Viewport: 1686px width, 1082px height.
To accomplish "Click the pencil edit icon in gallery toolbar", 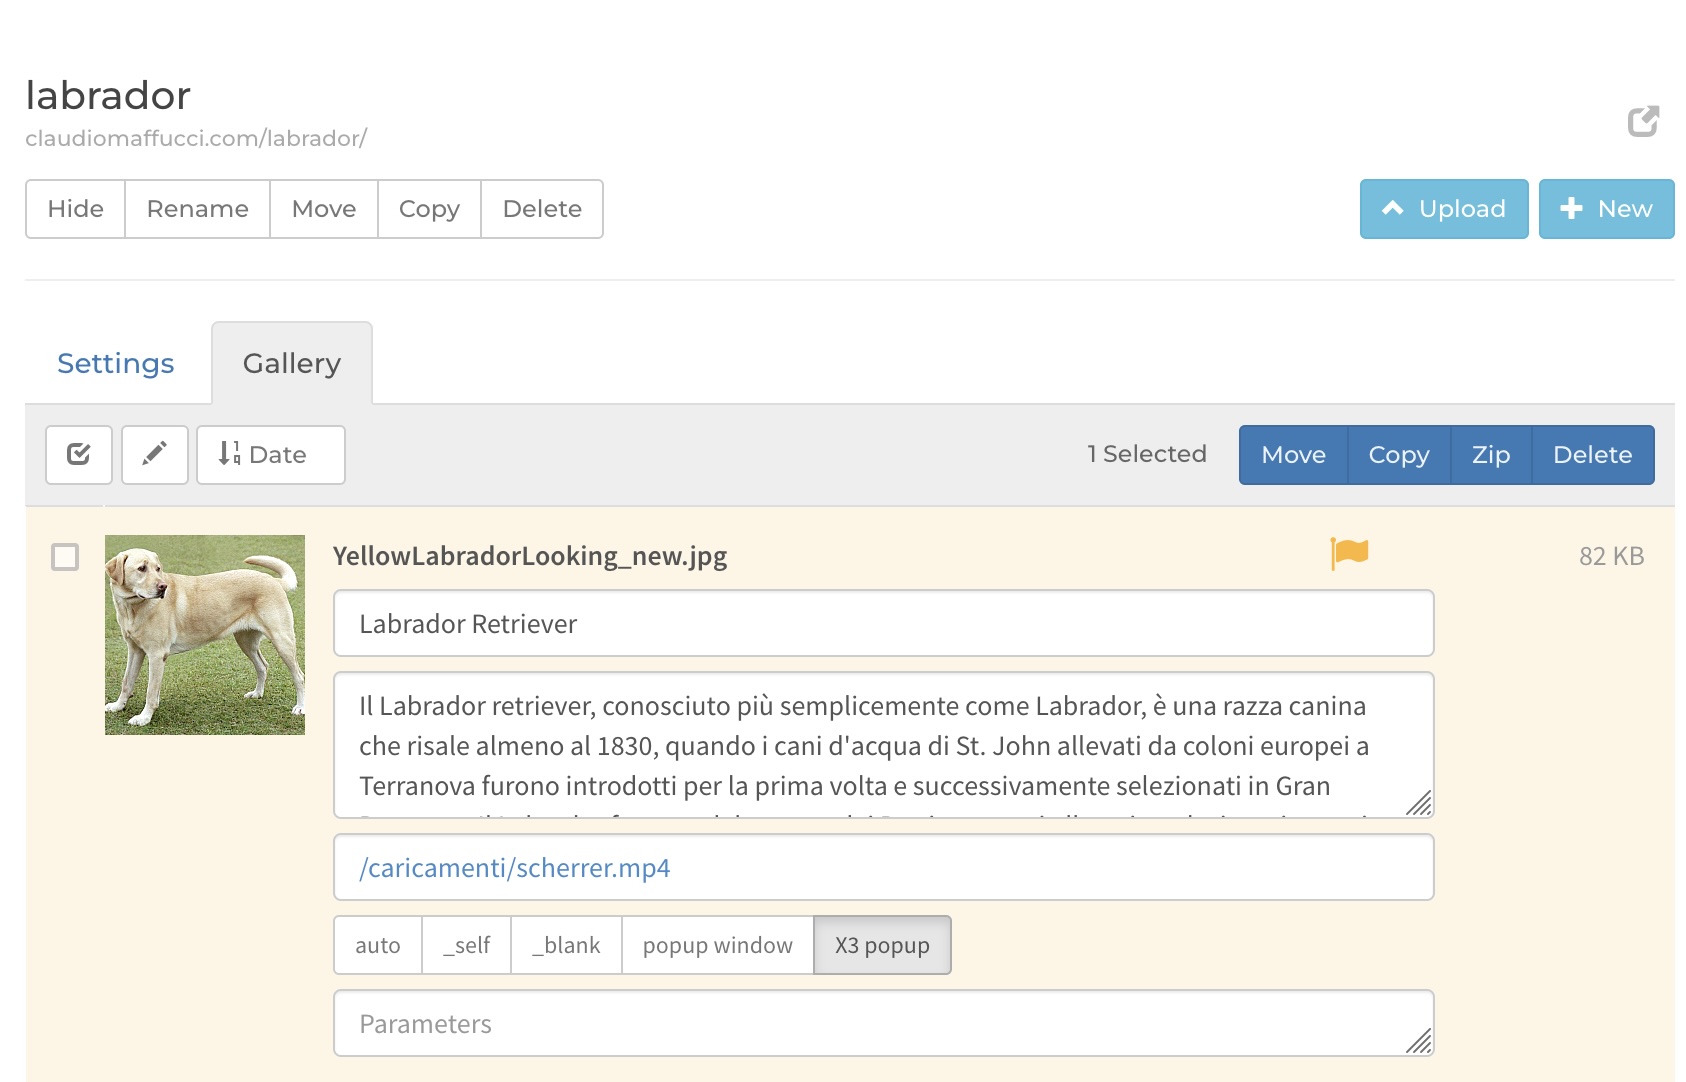I will pyautogui.click(x=155, y=455).
